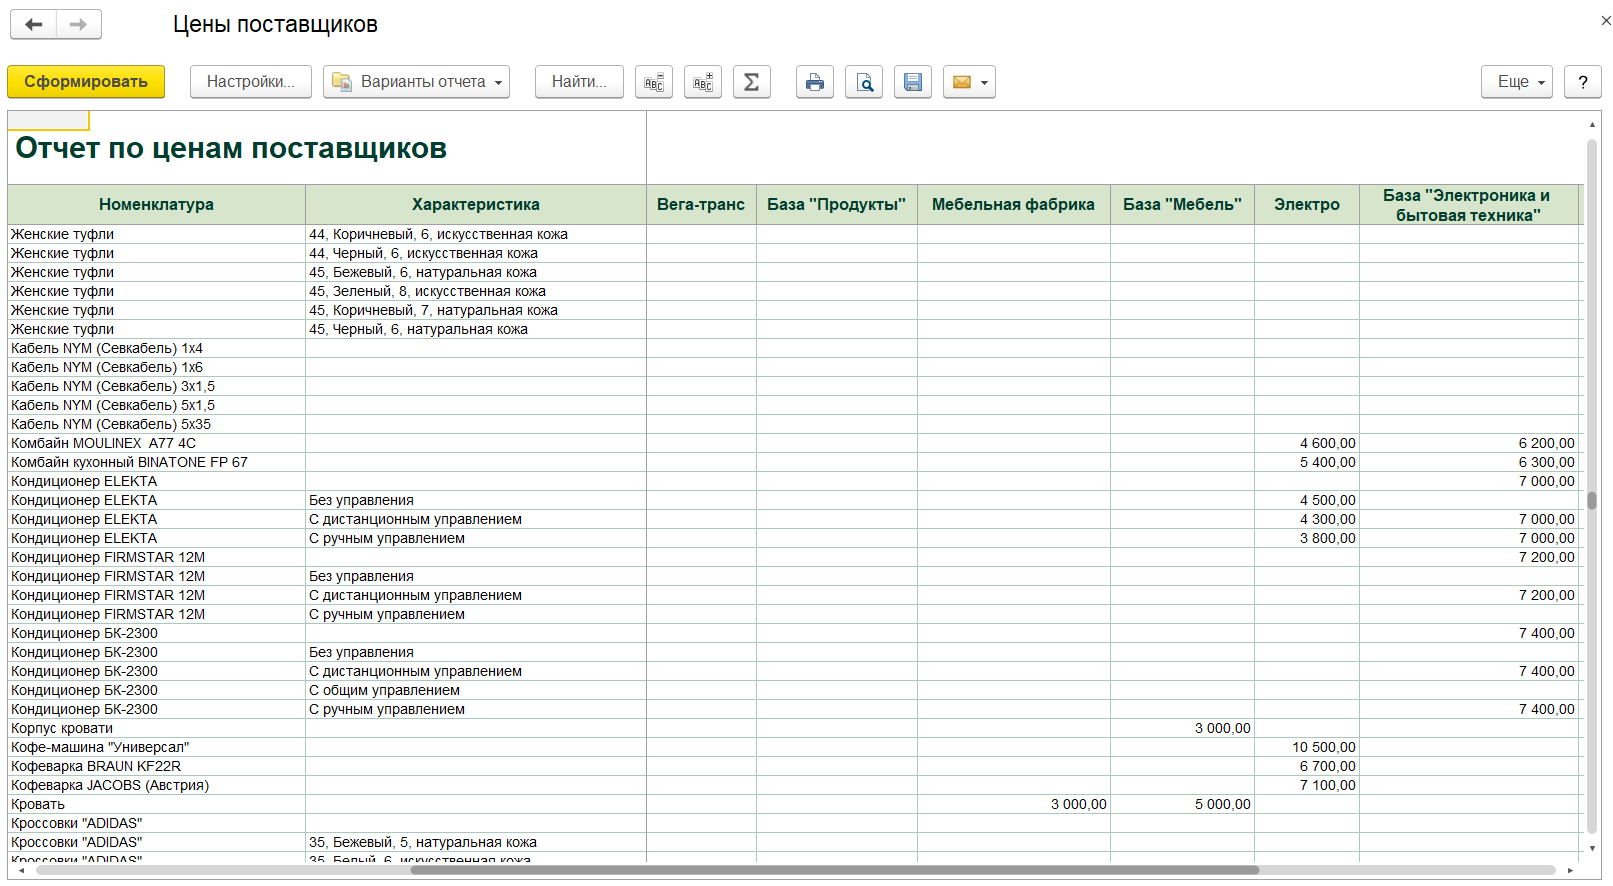
Task: Click the scroll up arrow of report
Action: [x=1592, y=125]
